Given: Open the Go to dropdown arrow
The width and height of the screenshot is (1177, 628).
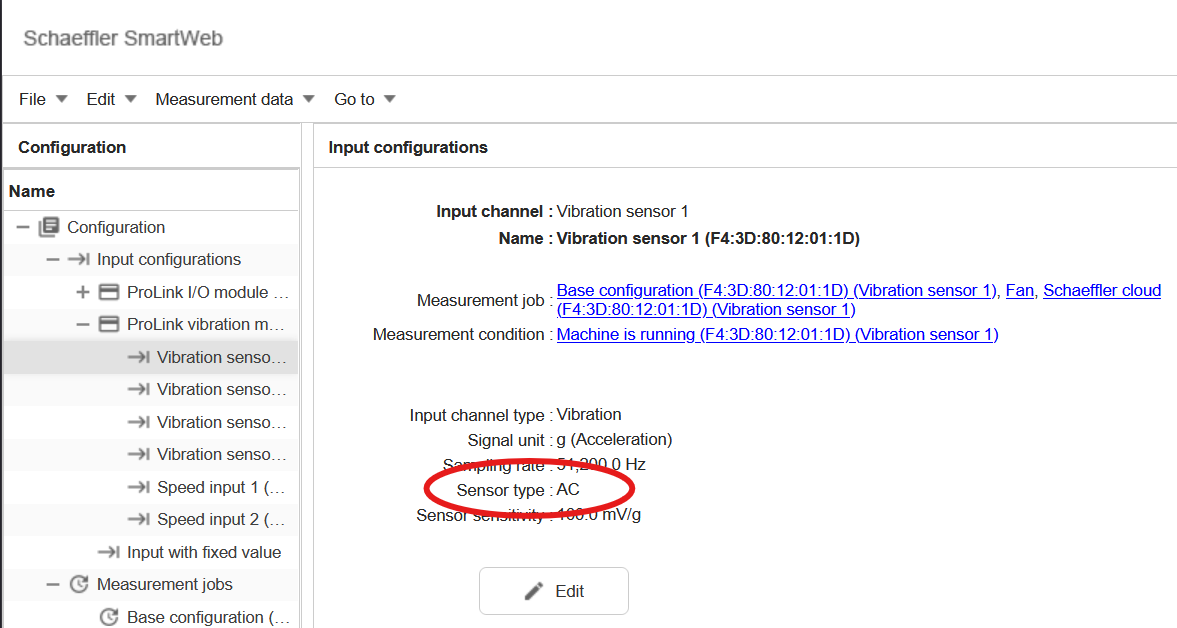Looking at the screenshot, I should tap(389, 99).
